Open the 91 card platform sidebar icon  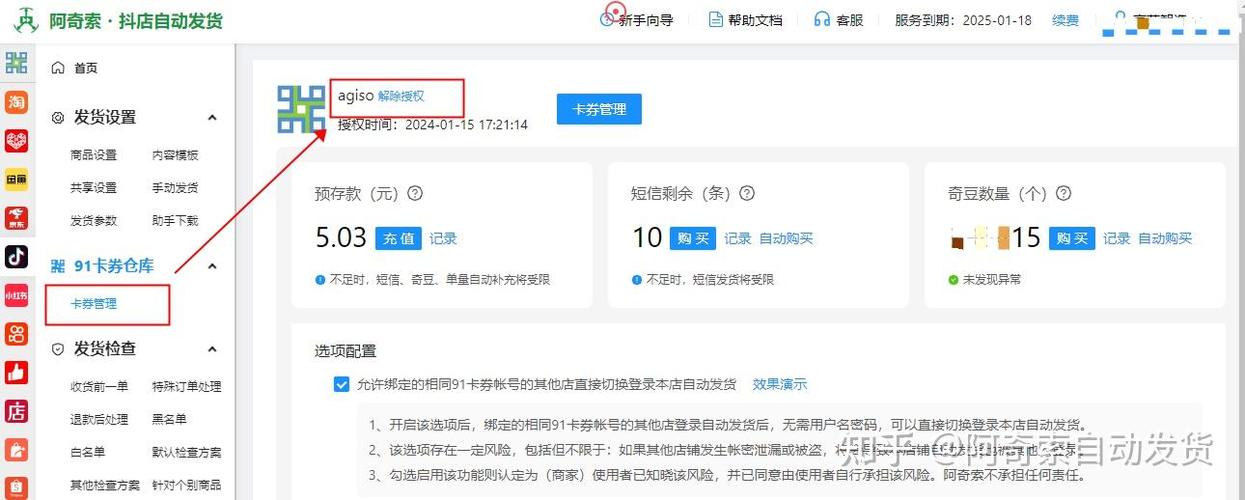[16, 63]
